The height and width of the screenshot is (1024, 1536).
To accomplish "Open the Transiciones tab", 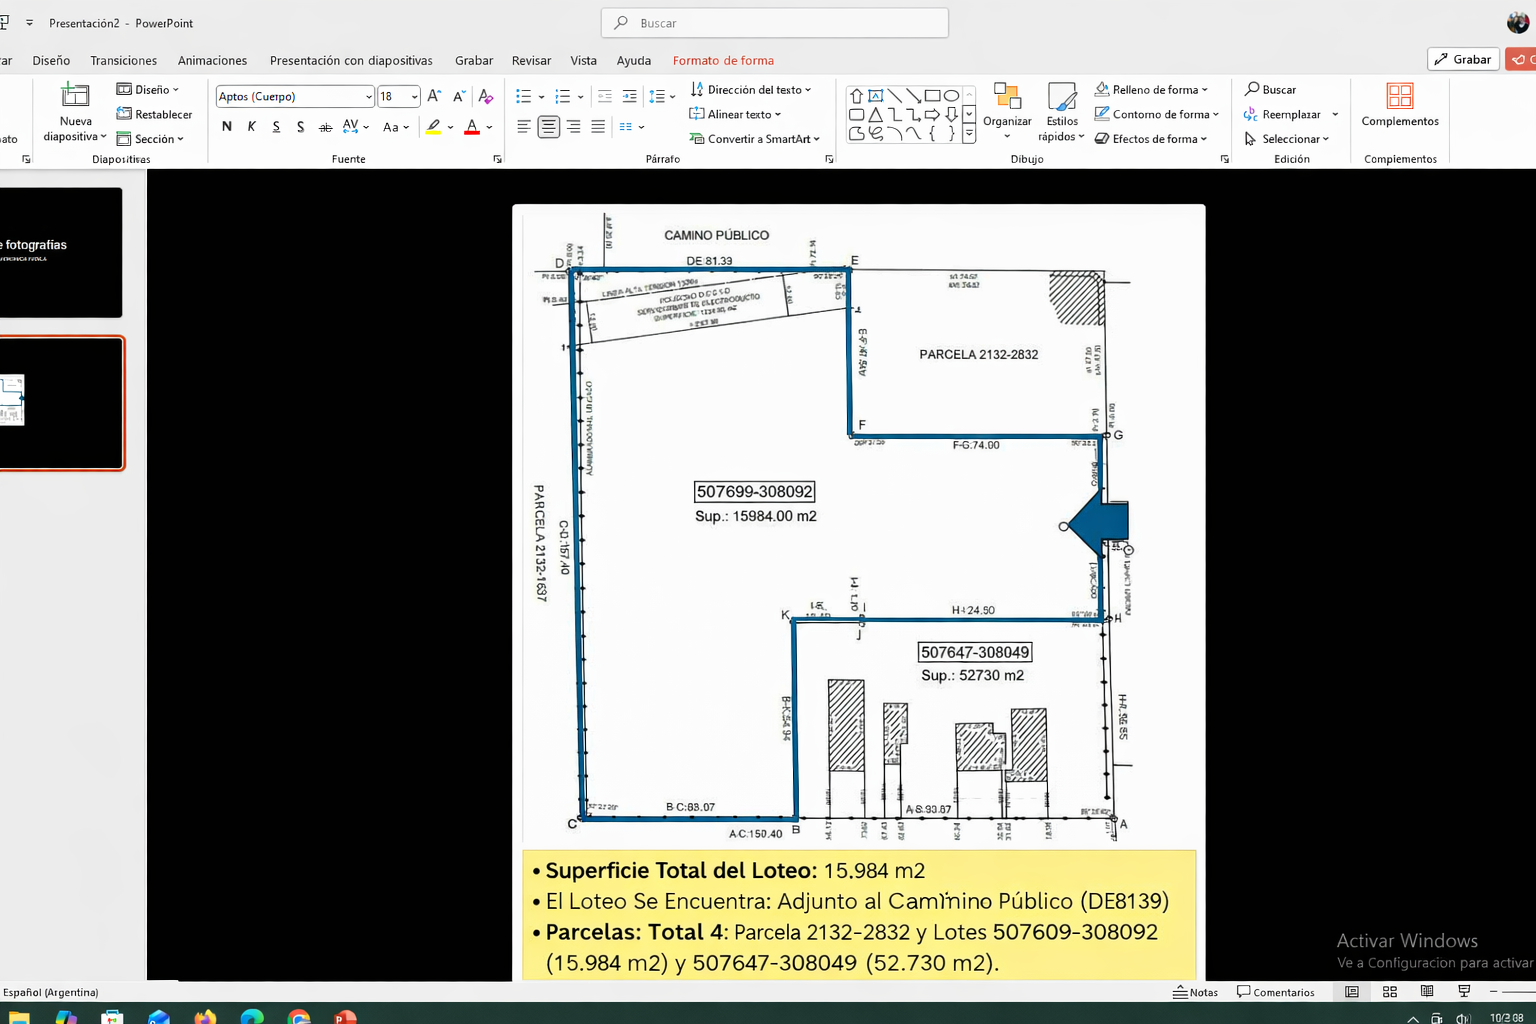I will [x=123, y=61].
